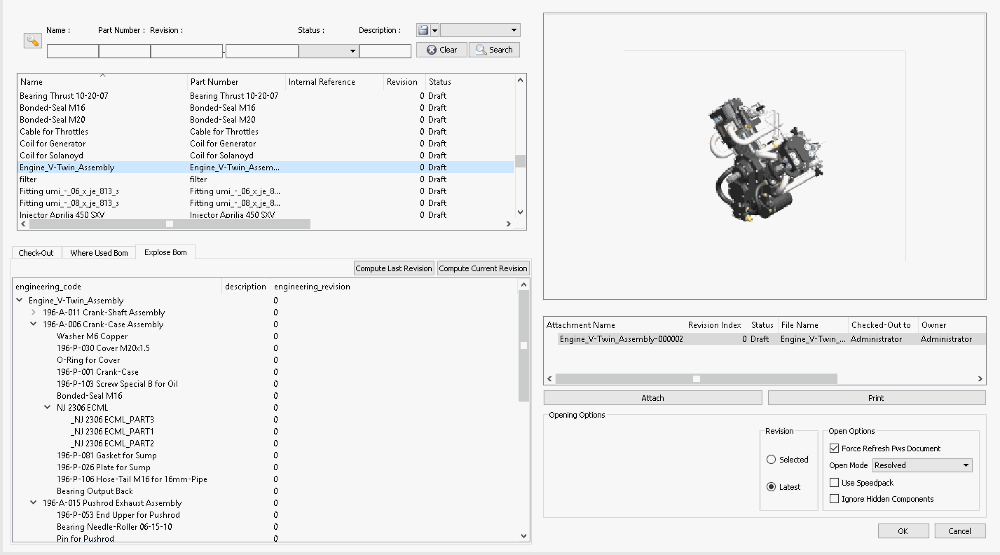Click the Compute Last Revision button
The width and height of the screenshot is (1000, 555).
(394, 268)
